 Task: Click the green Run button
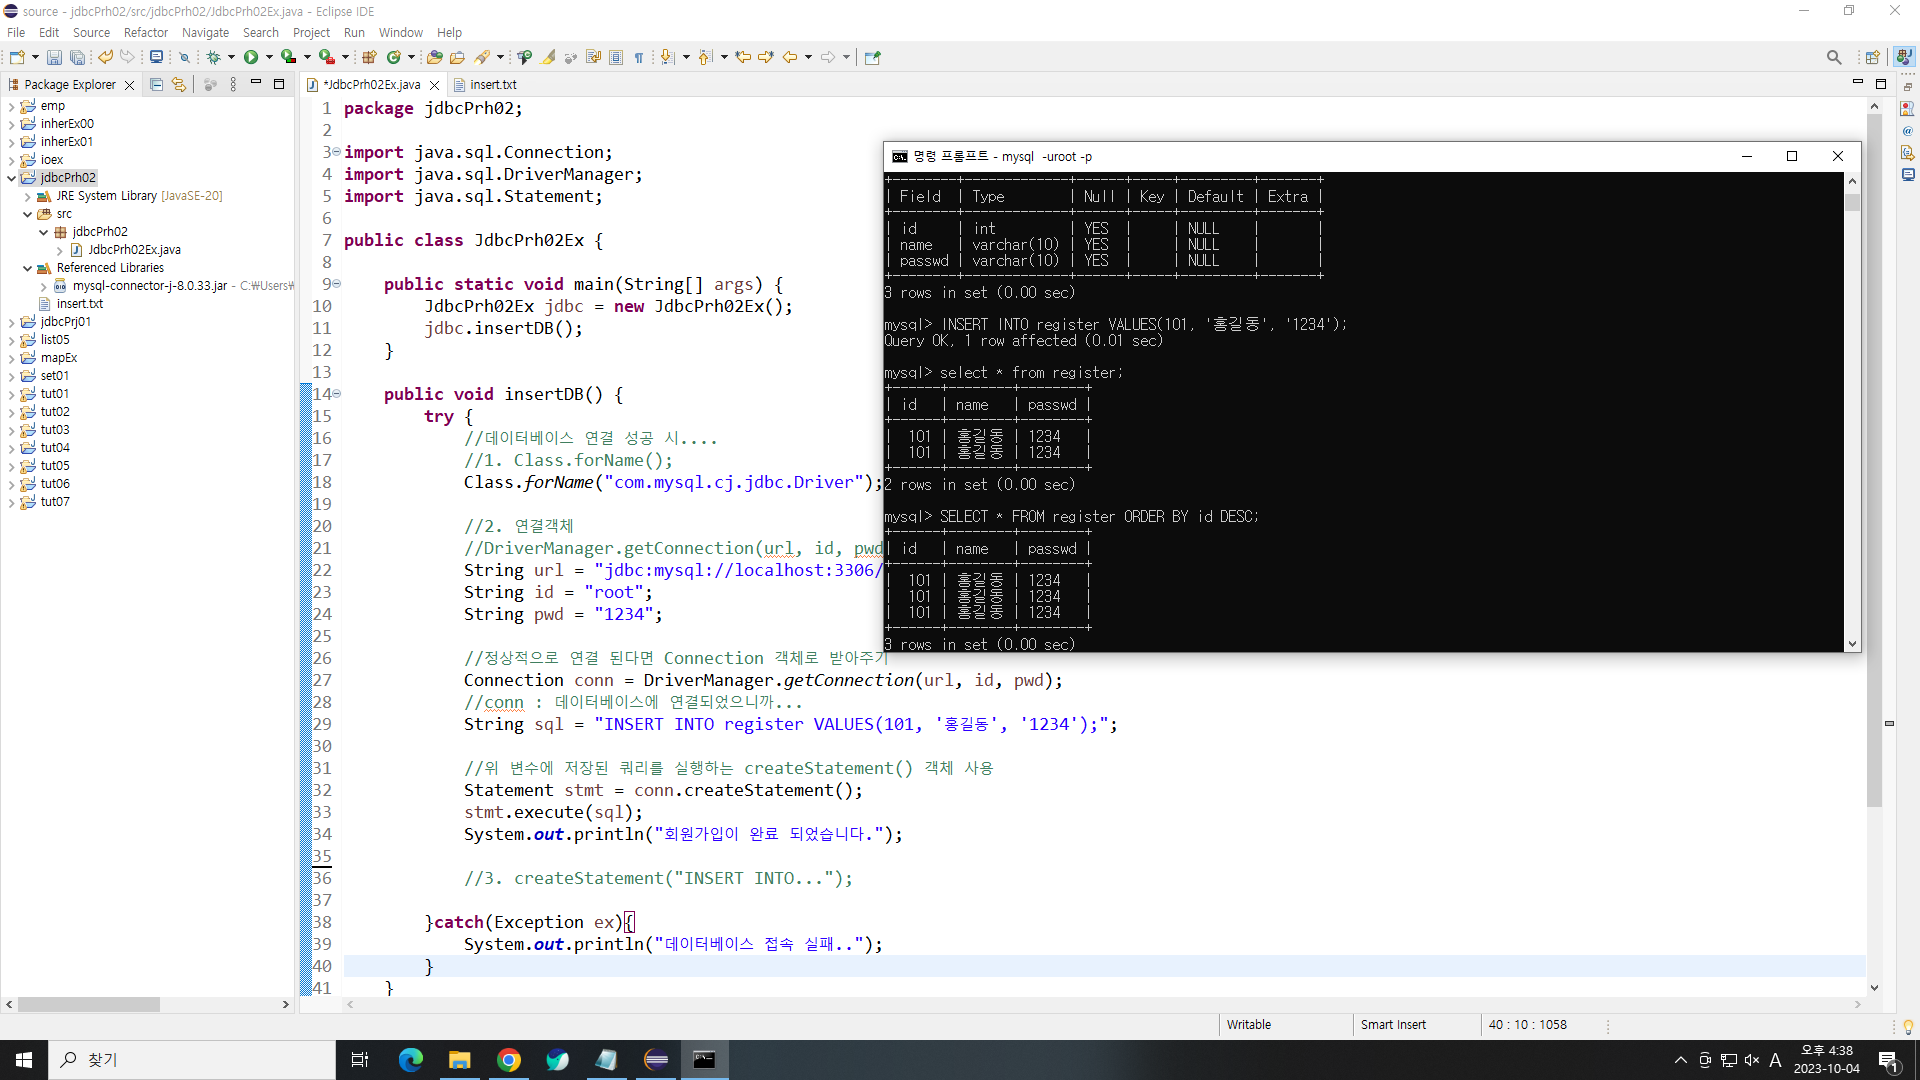[251, 58]
